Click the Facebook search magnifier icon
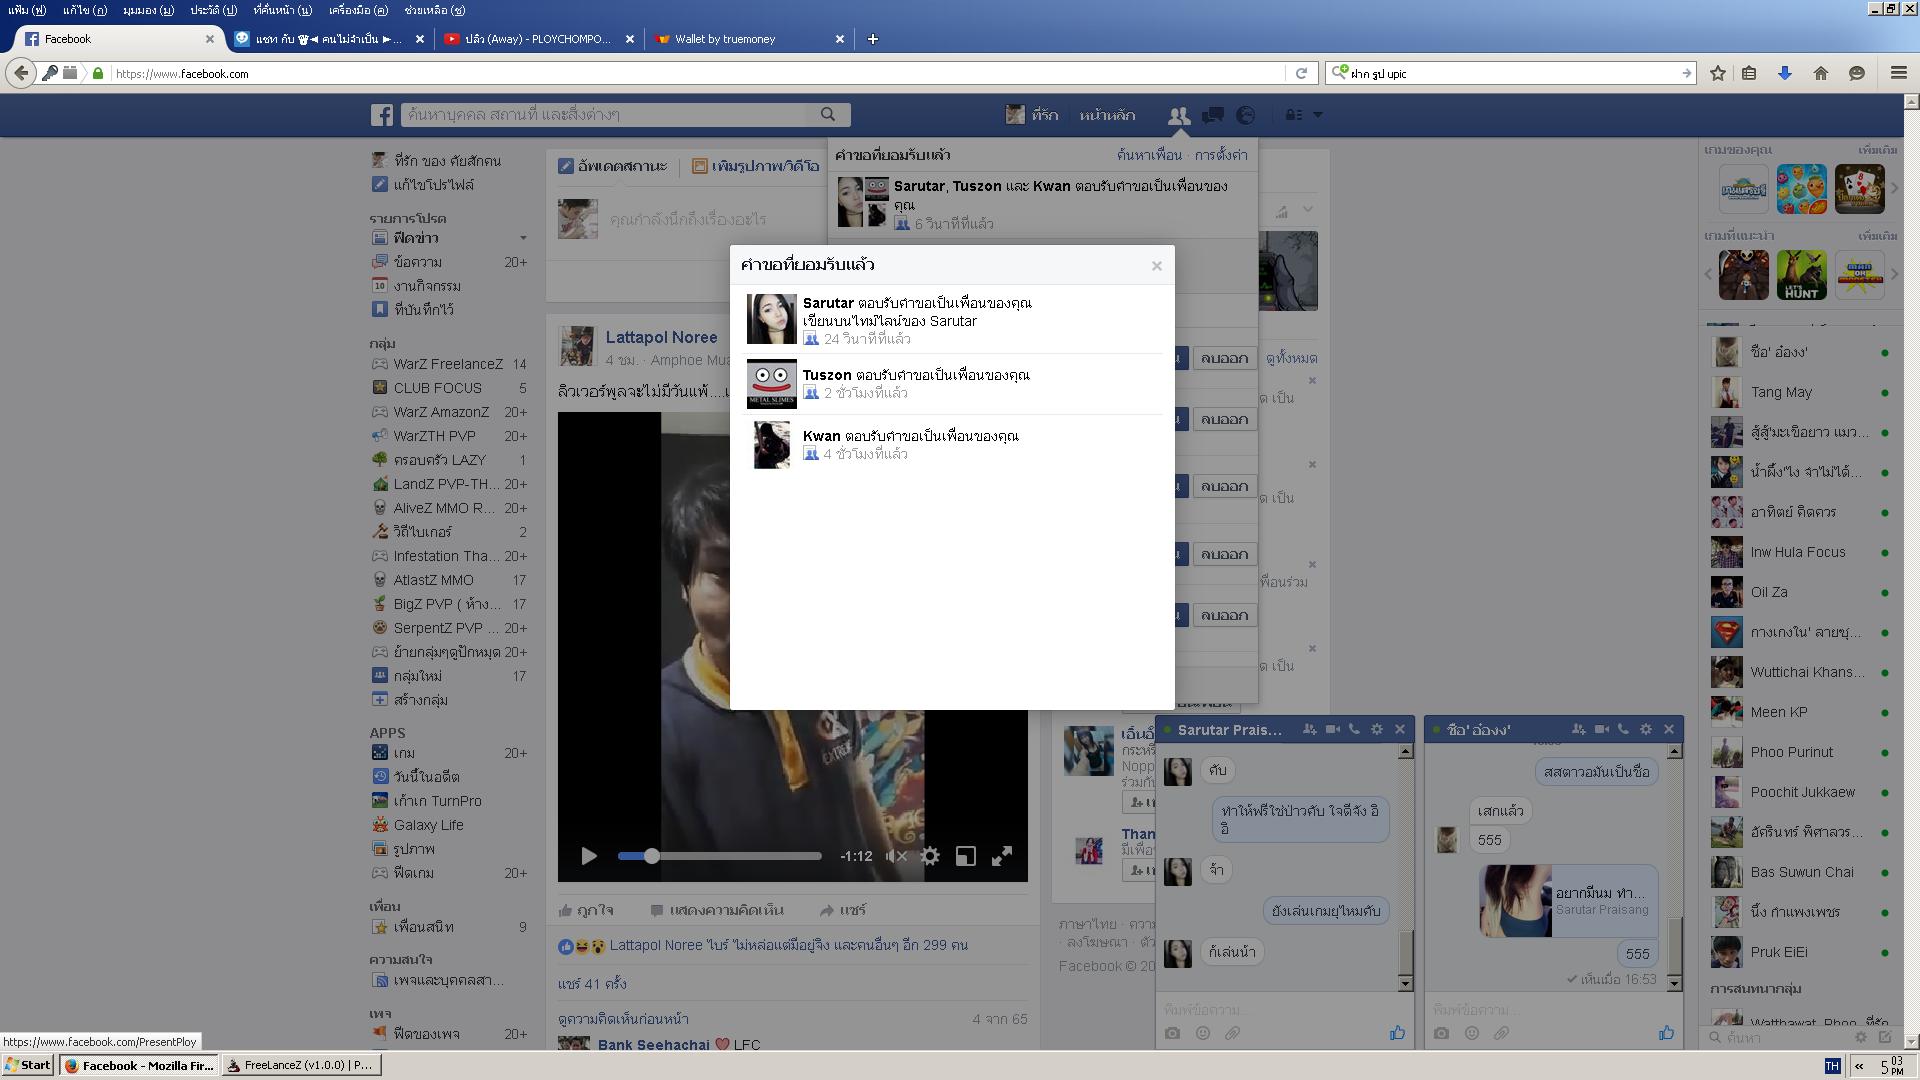The width and height of the screenshot is (1920, 1080). pyautogui.click(x=828, y=115)
